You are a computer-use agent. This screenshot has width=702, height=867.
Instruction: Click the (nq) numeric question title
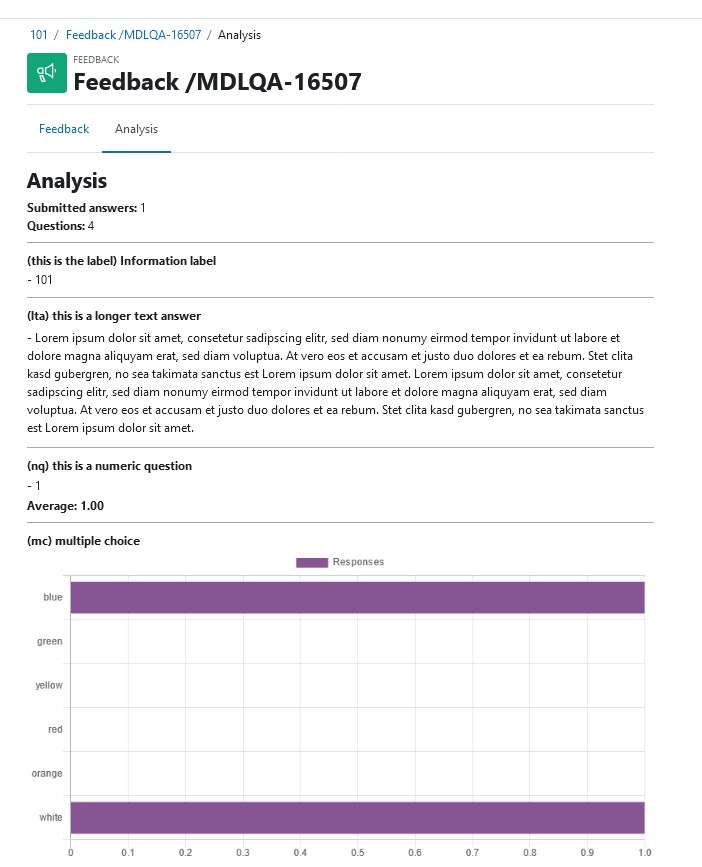(109, 466)
